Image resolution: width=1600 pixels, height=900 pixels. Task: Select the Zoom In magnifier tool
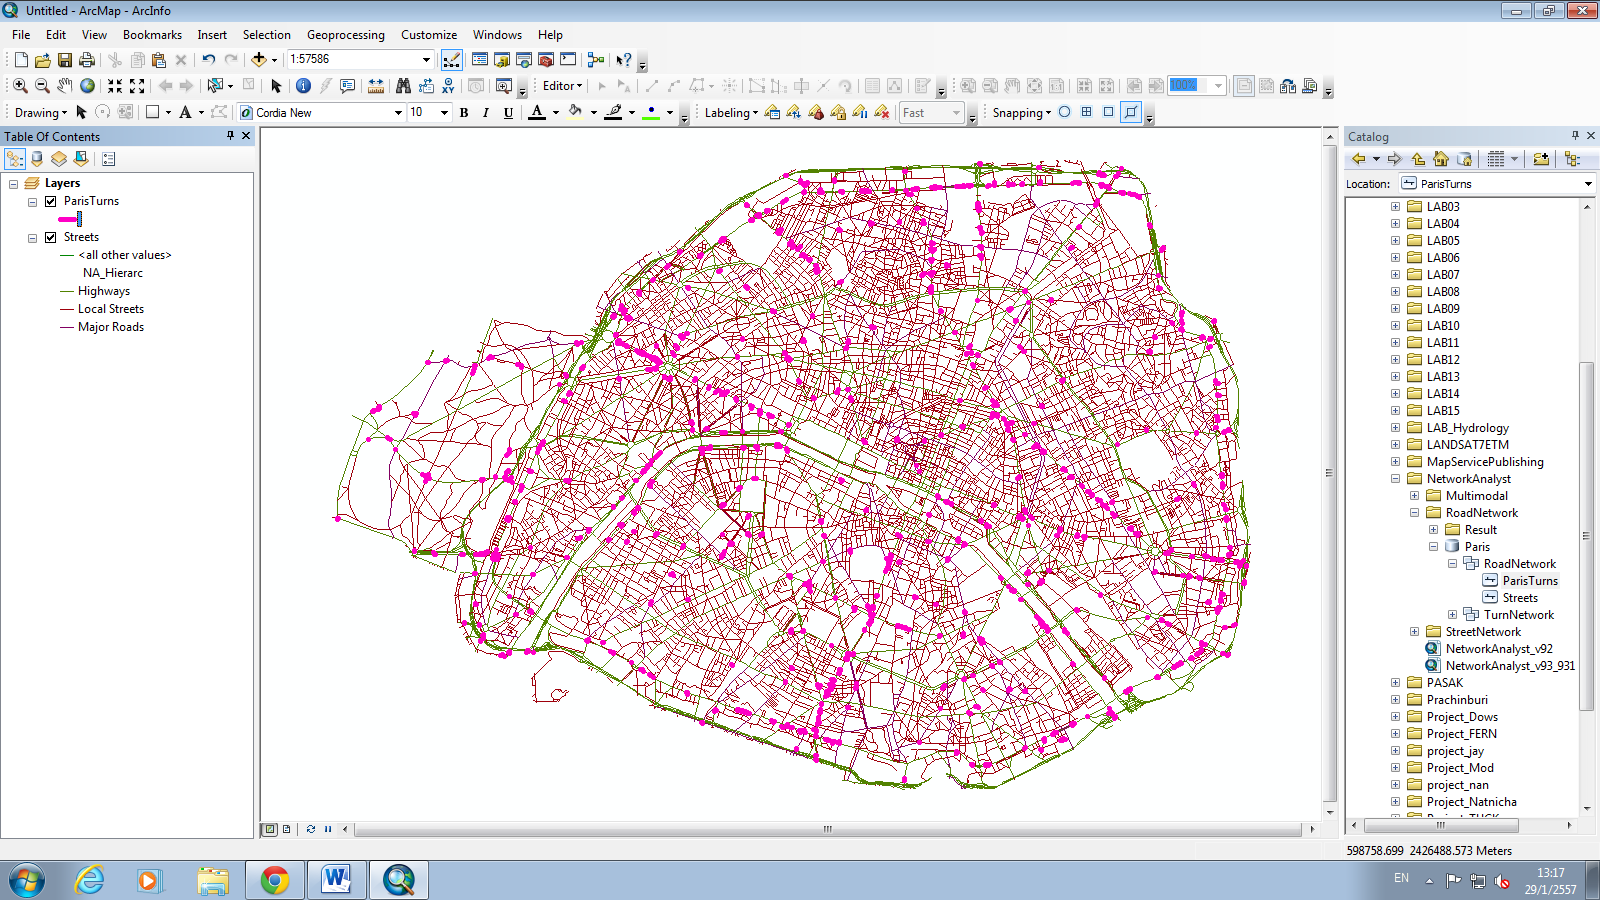[x=20, y=86]
